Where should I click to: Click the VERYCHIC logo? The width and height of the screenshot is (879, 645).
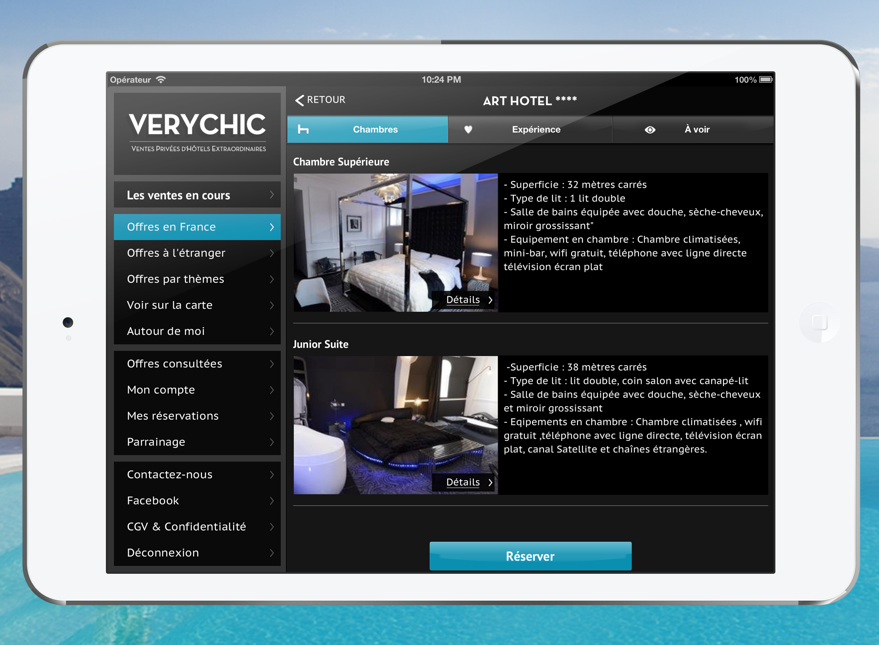[x=197, y=133]
